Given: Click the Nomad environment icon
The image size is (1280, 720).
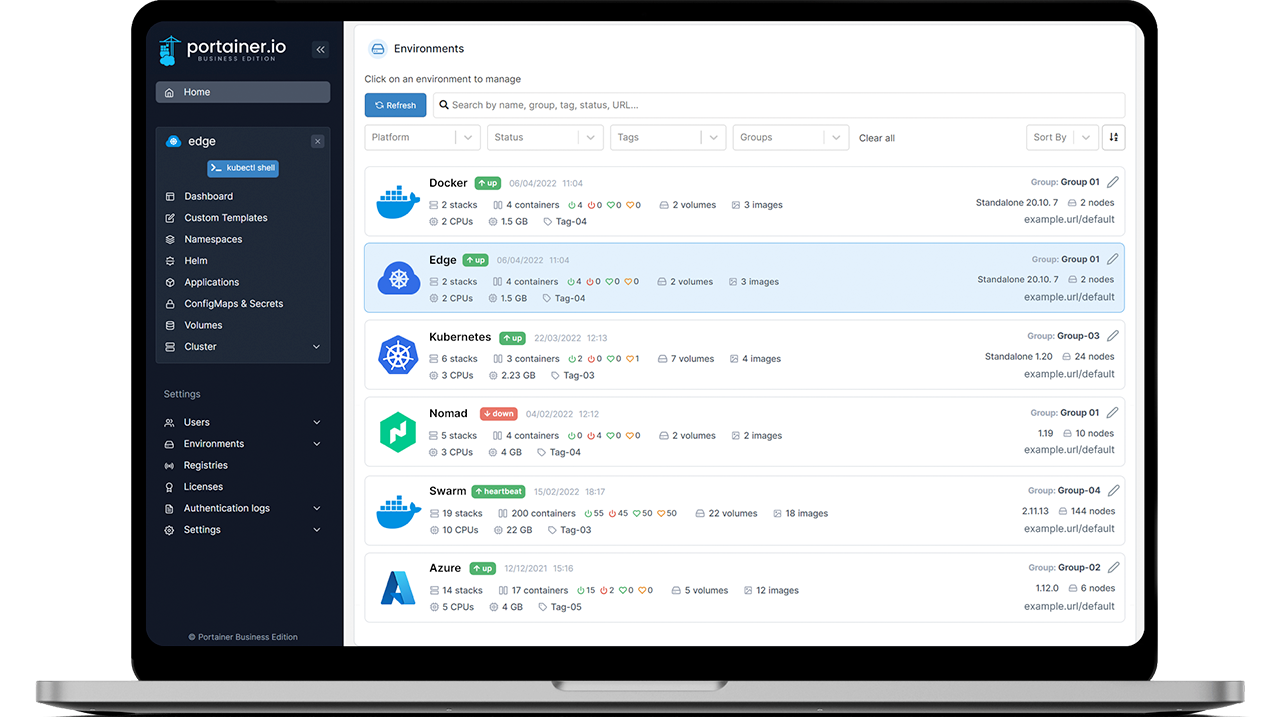Looking at the screenshot, I should pos(398,433).
